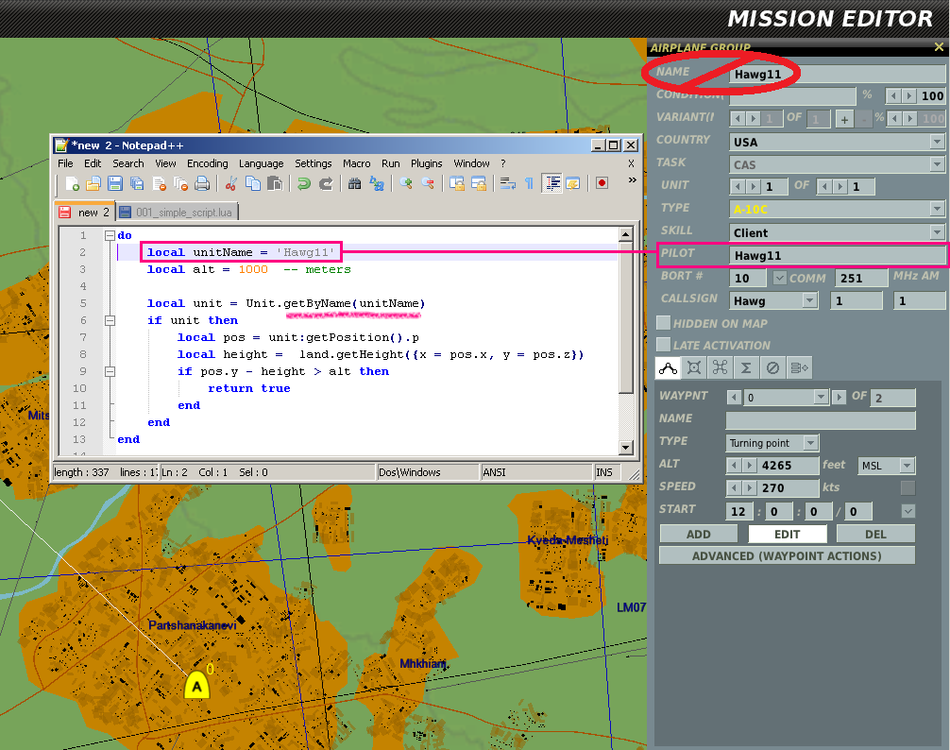Open the route/waypoints tab in the group panel

point(667,367)
